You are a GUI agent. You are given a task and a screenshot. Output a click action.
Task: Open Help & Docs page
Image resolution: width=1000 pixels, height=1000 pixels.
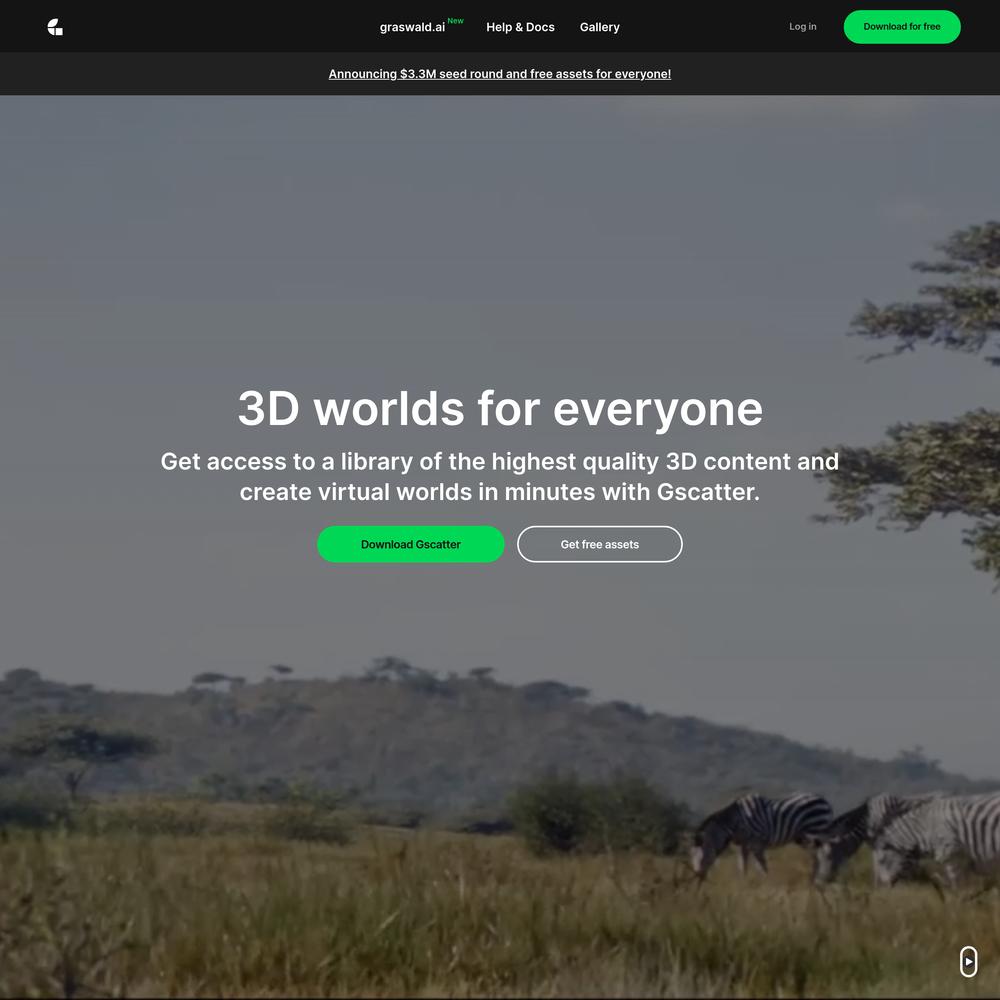(x=520, y=27)
